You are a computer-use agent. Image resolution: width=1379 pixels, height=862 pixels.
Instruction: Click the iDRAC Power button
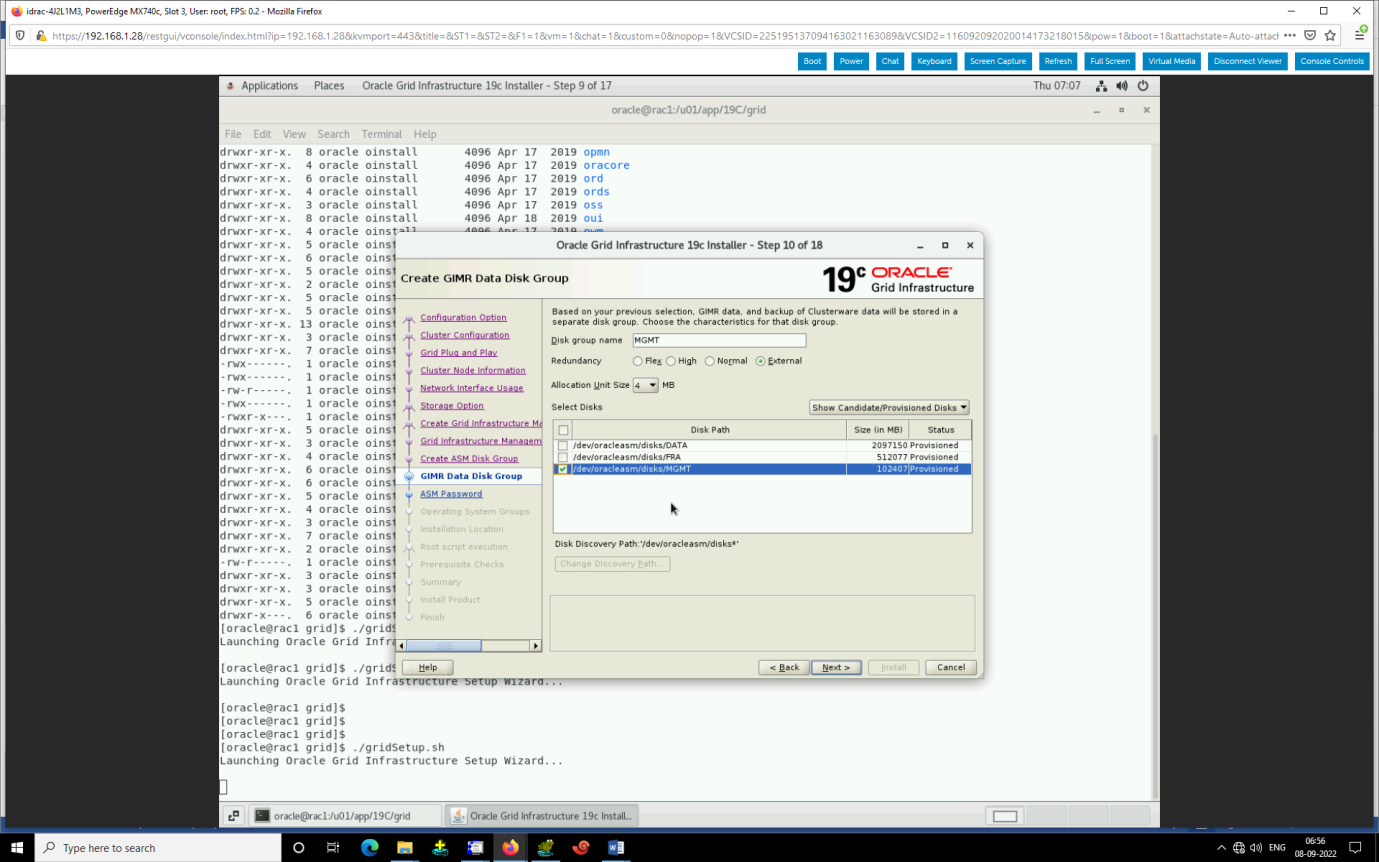(851, 61)
